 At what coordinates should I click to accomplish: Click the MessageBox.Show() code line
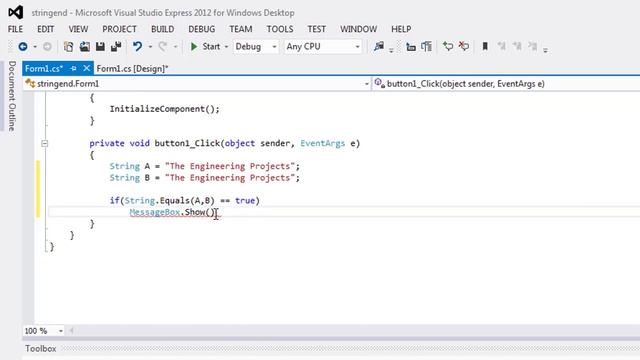174,212
